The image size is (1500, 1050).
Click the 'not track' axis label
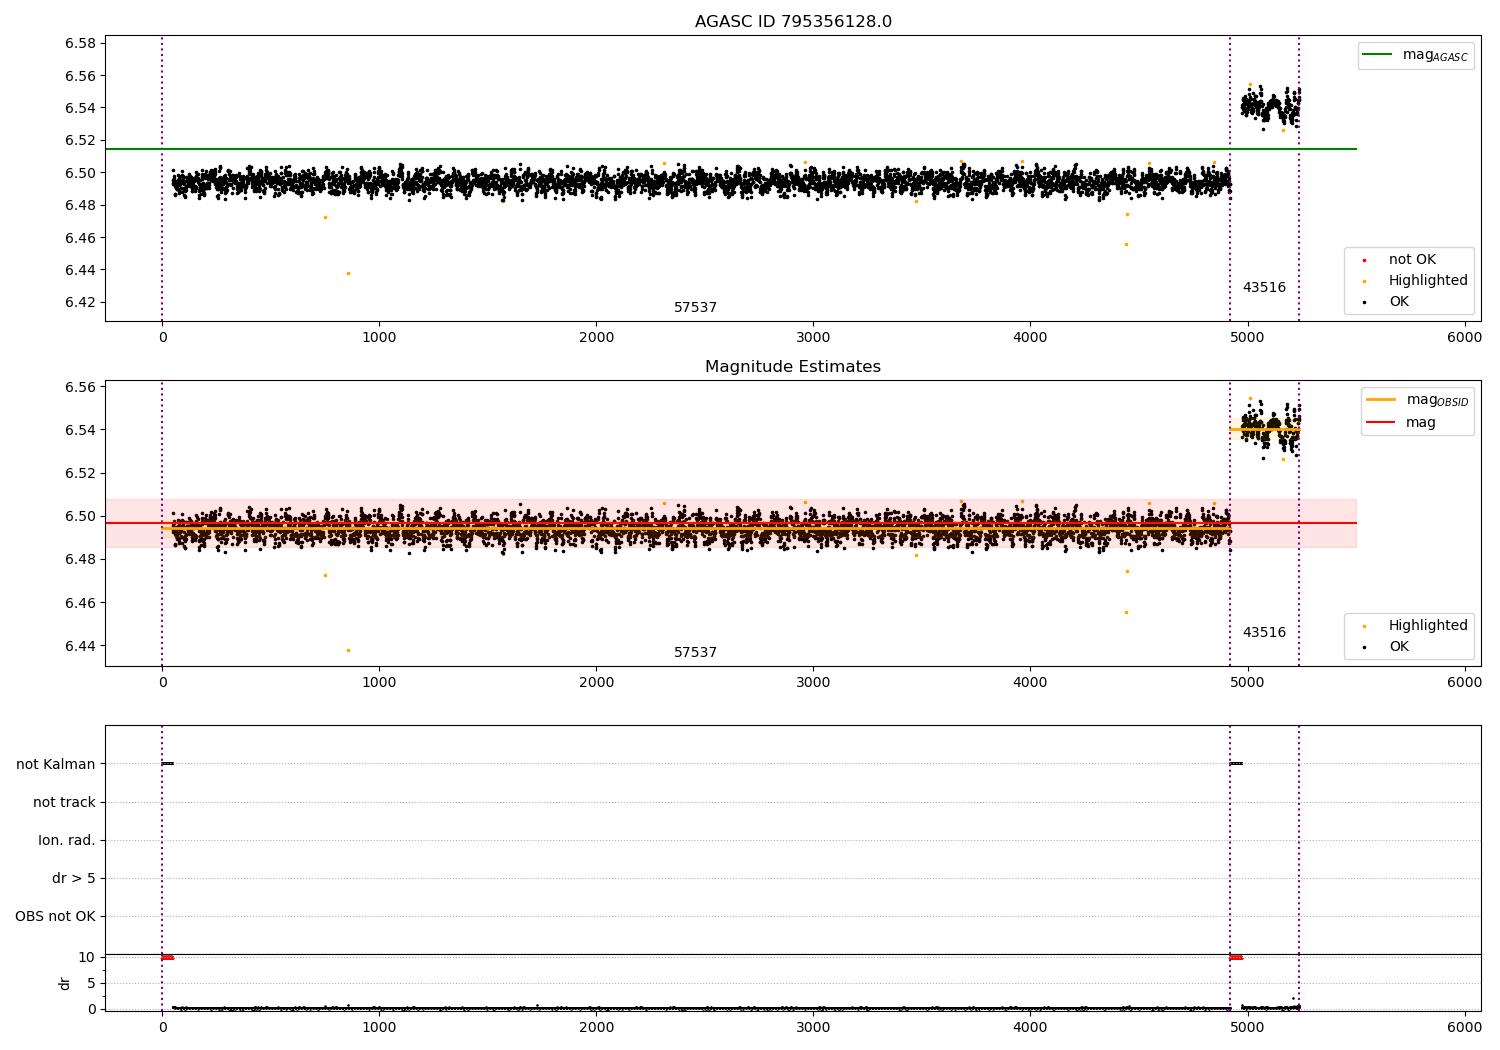pos(64,803)
